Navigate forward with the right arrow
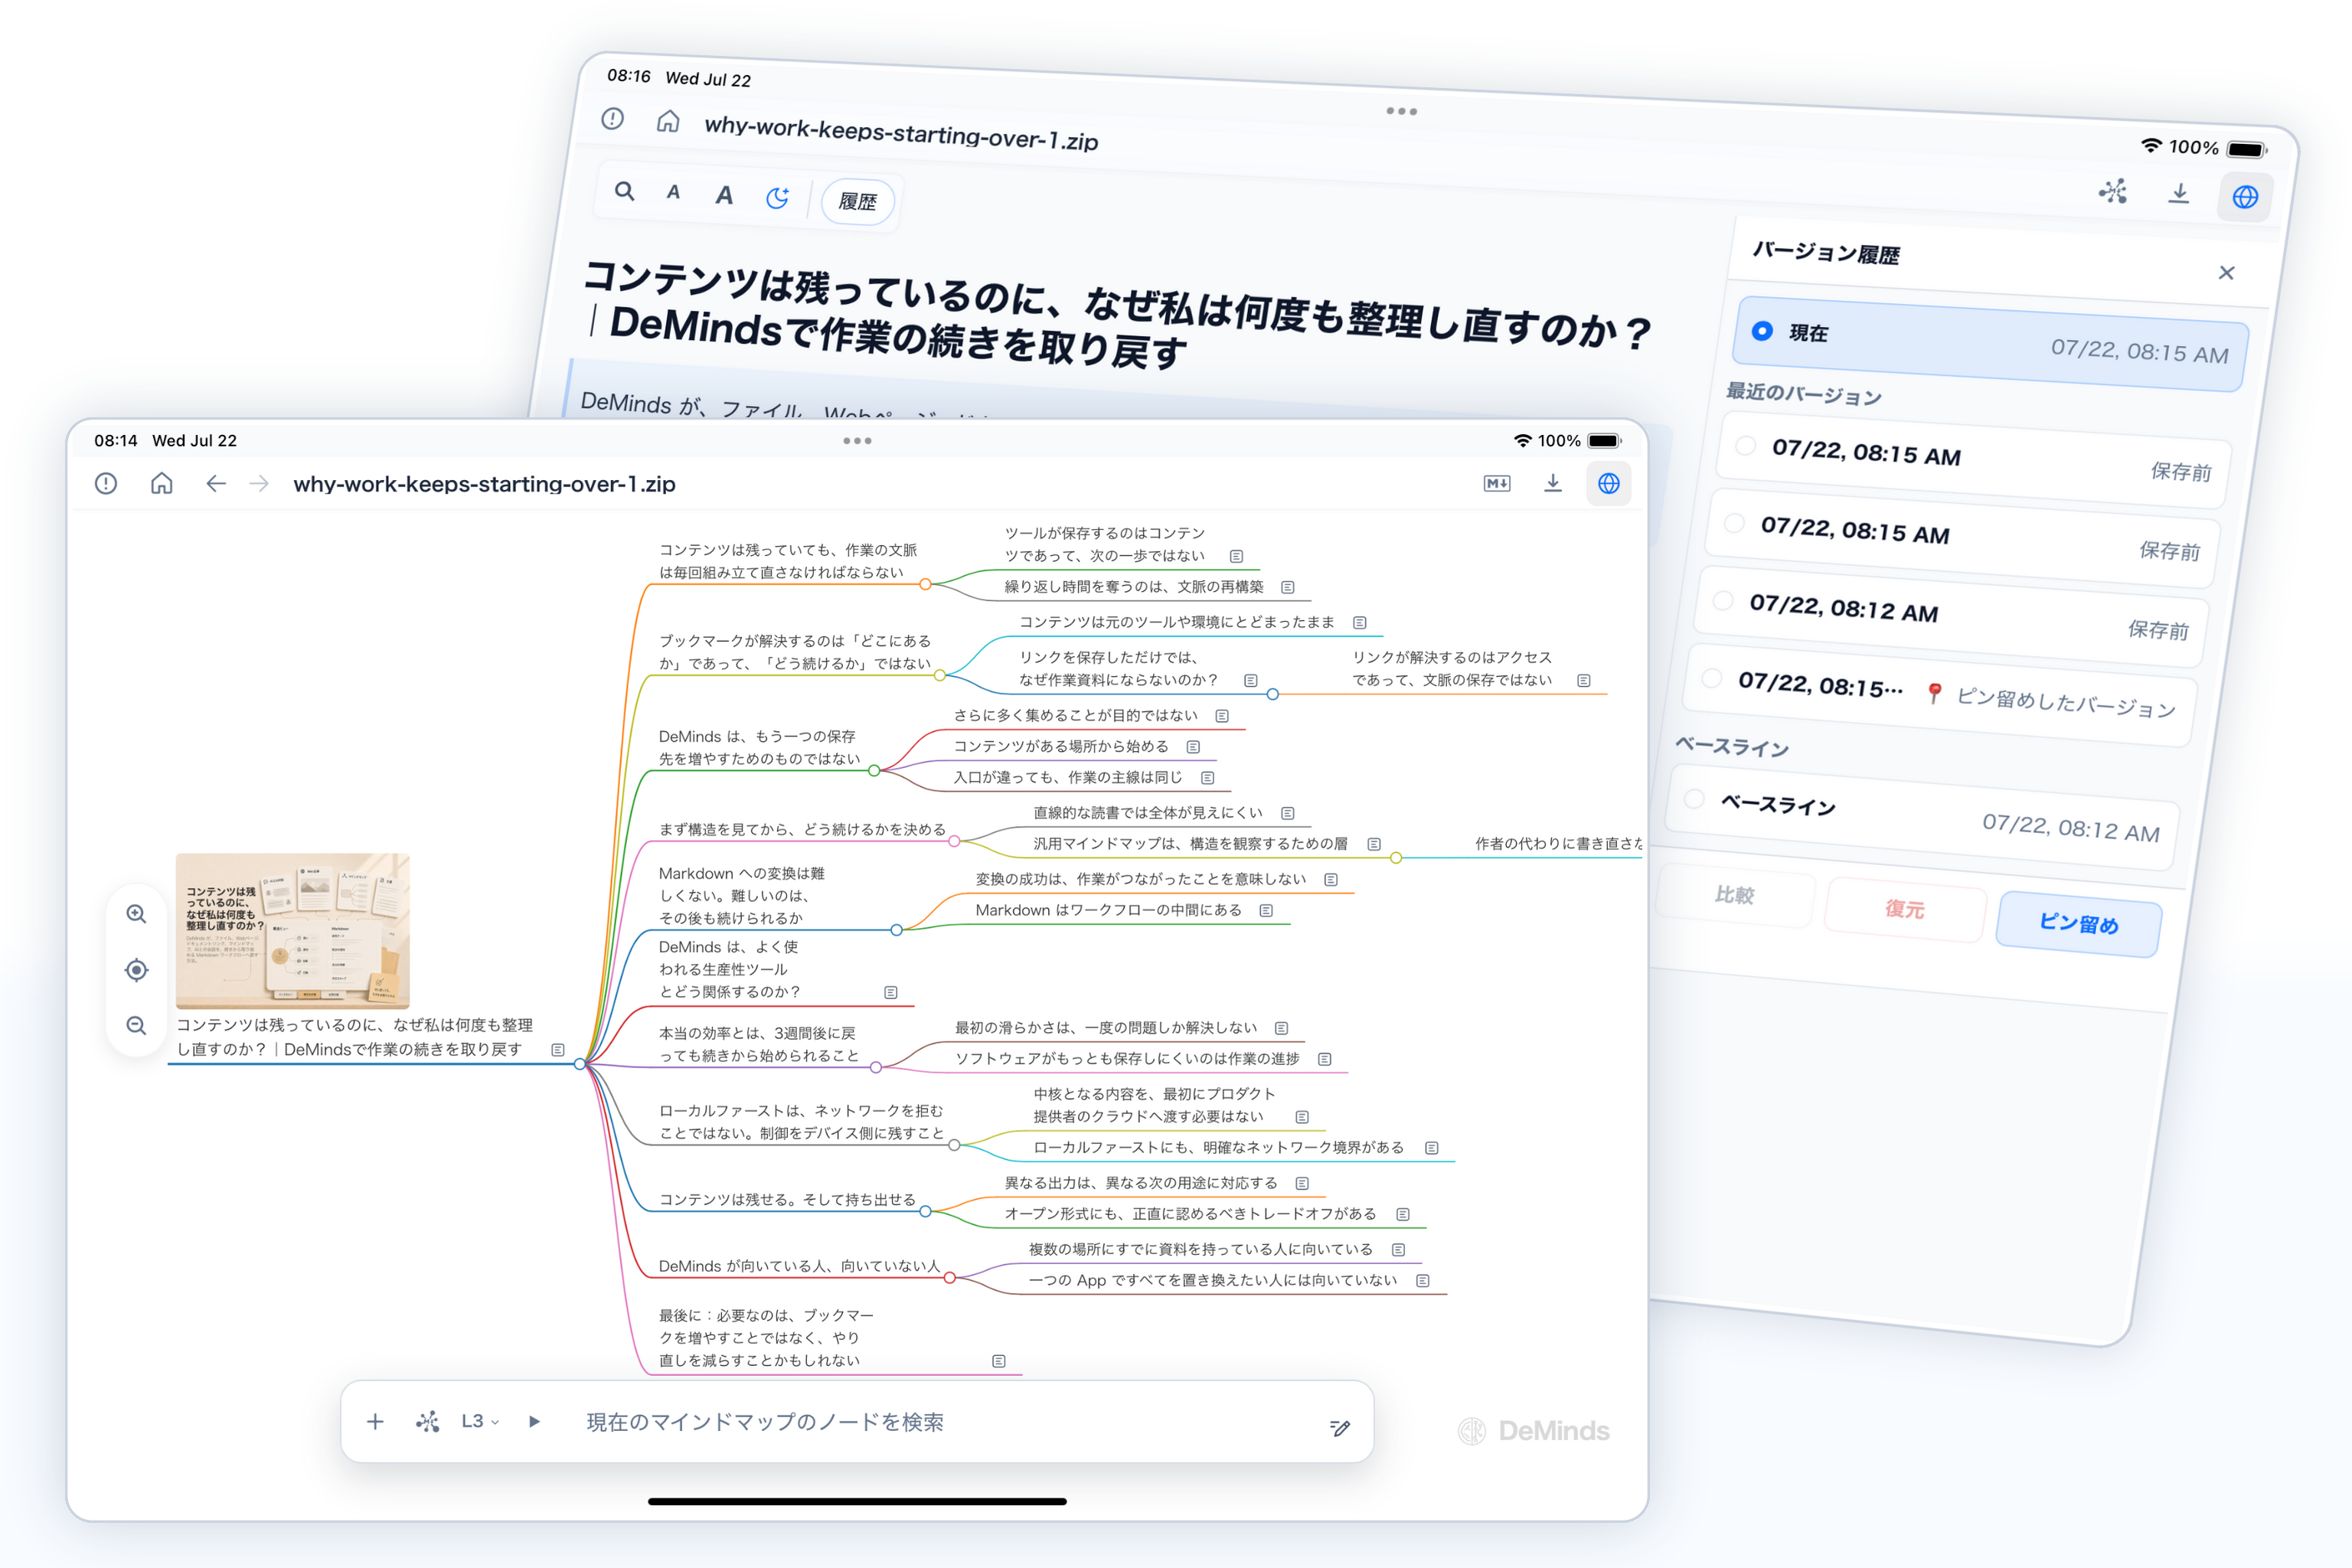Viewport: 2352px width, 1568px height. tap(259, 484)
